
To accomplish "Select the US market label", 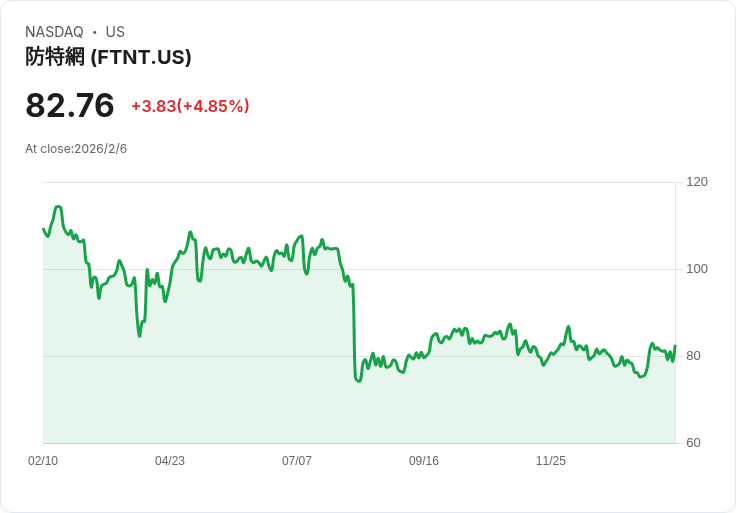I will [x=115, y=32].
